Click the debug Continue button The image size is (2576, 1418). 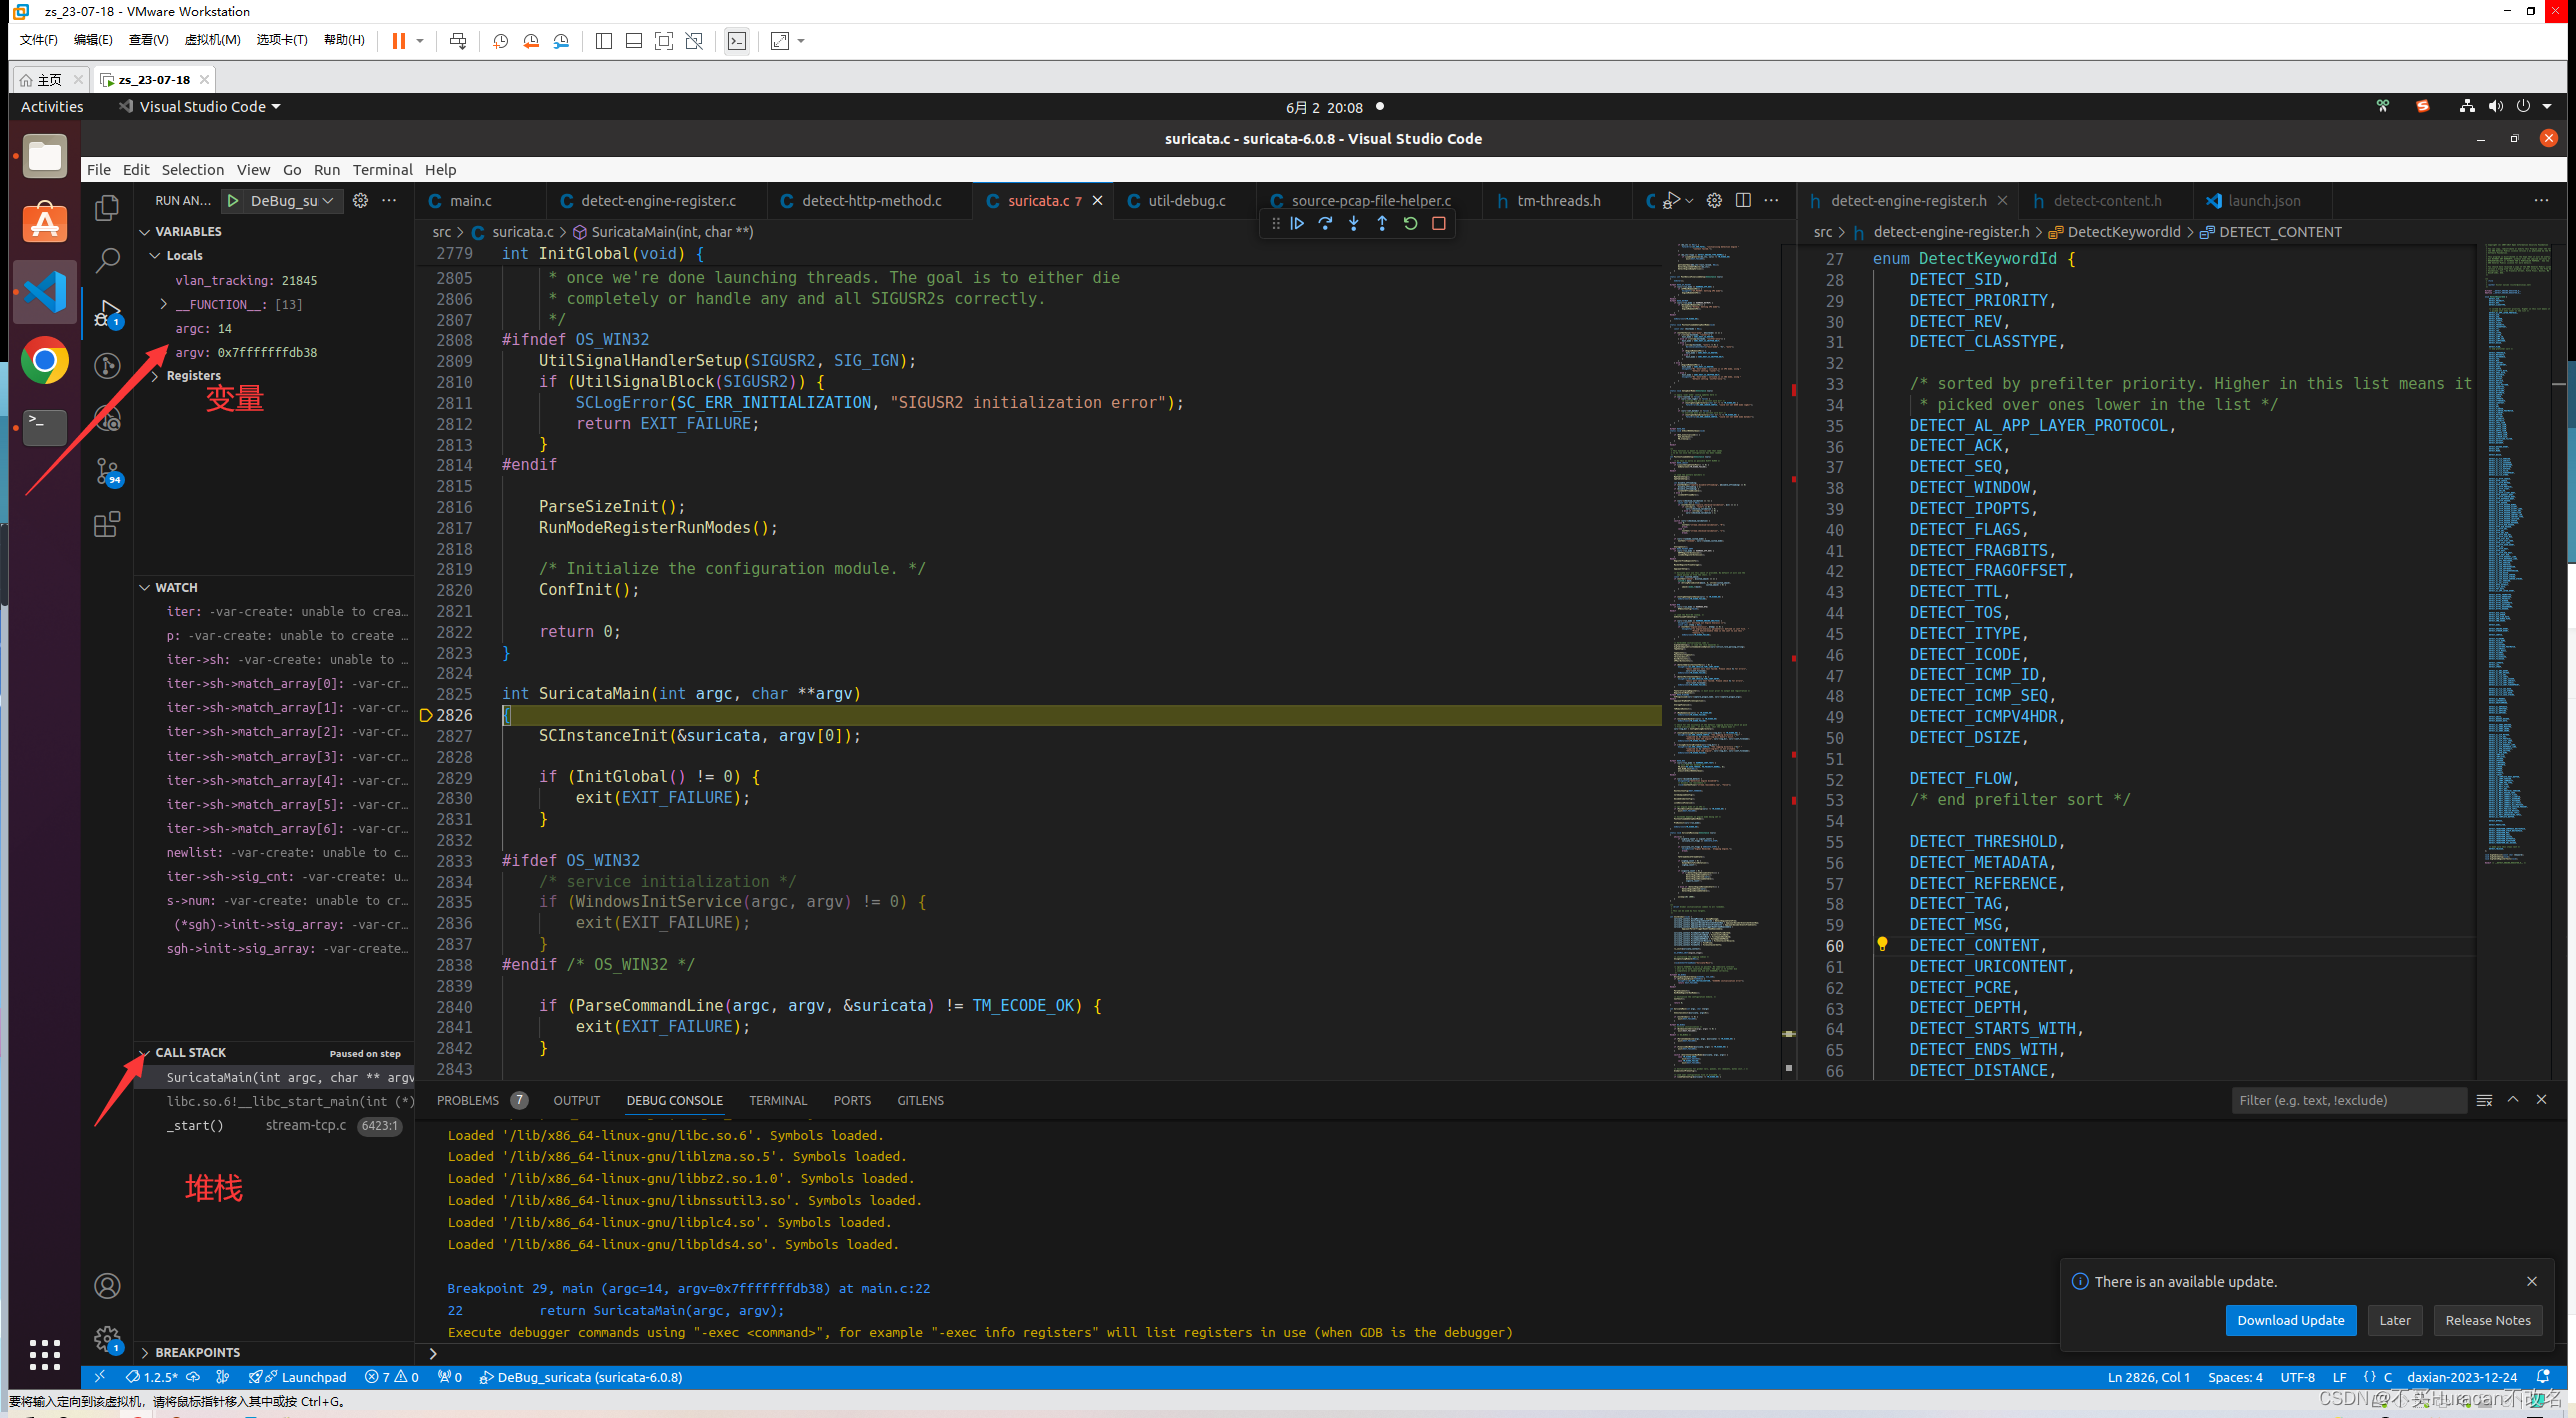[x=1297, y=224]
